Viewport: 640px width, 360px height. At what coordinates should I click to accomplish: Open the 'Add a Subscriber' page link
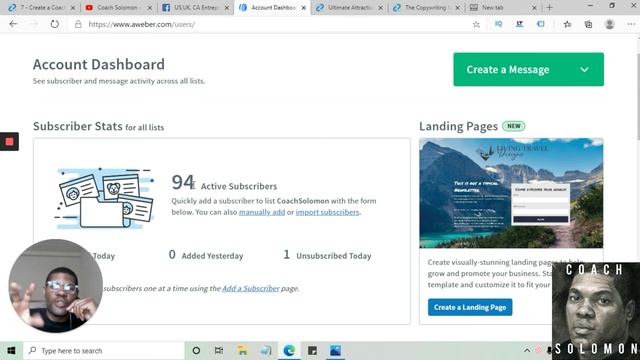251,289
